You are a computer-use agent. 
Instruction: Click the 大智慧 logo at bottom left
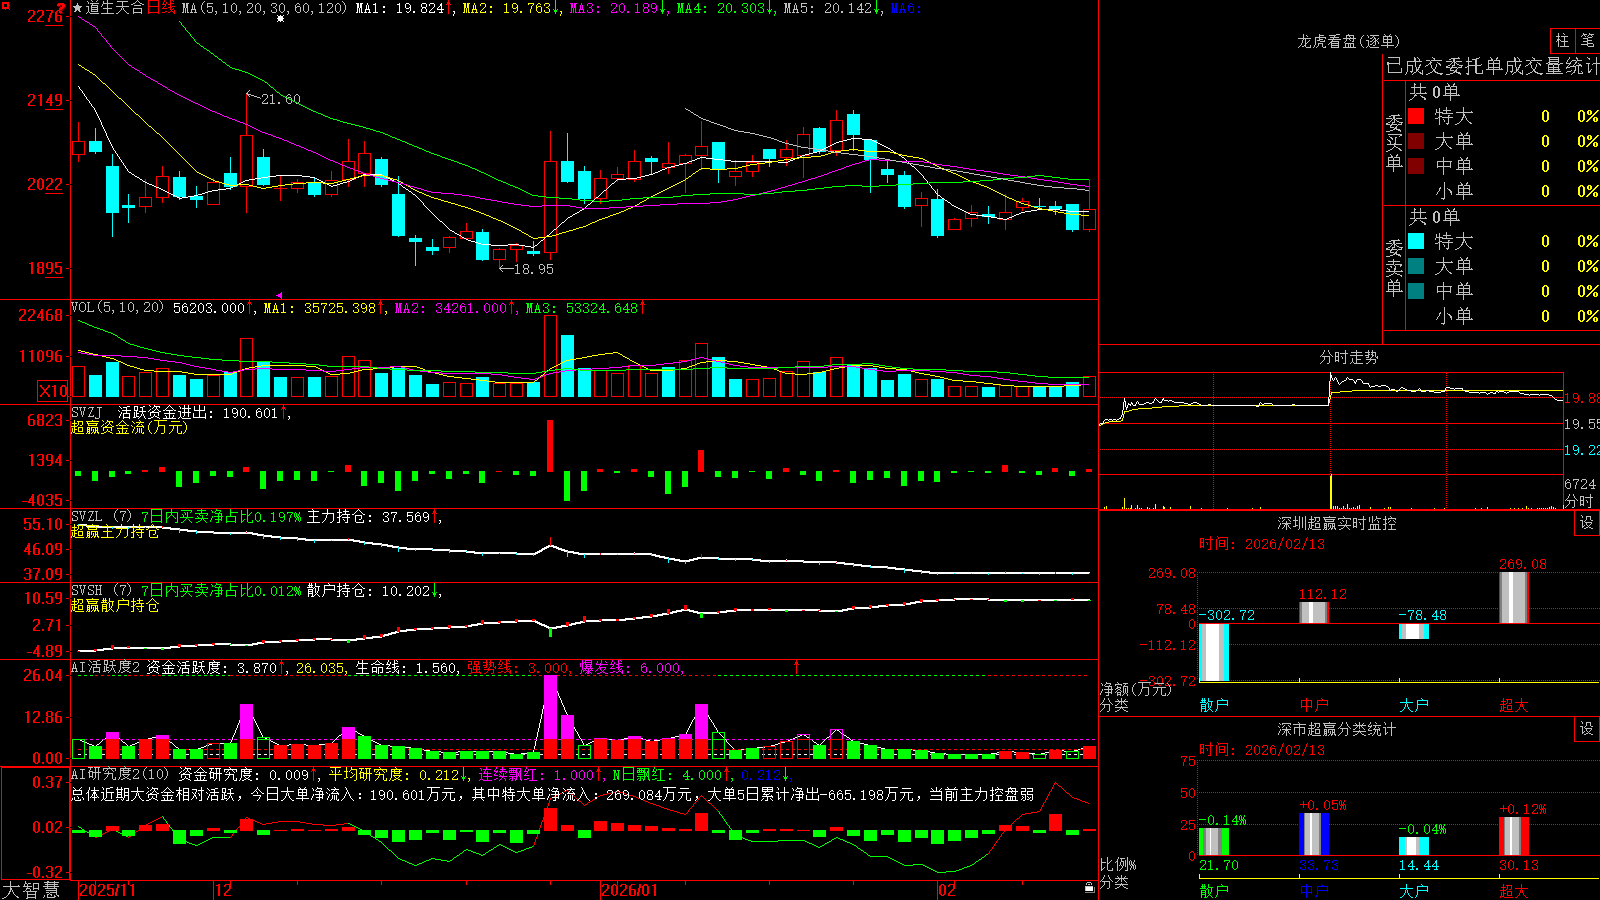click(x=31, y=890)
